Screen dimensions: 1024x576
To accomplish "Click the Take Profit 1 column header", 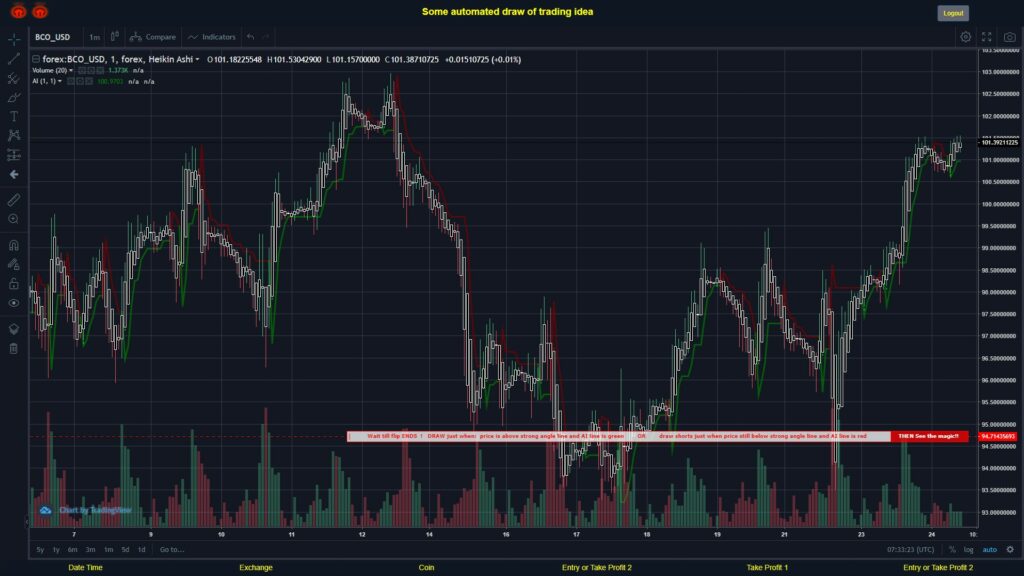I will pos(767,568).
